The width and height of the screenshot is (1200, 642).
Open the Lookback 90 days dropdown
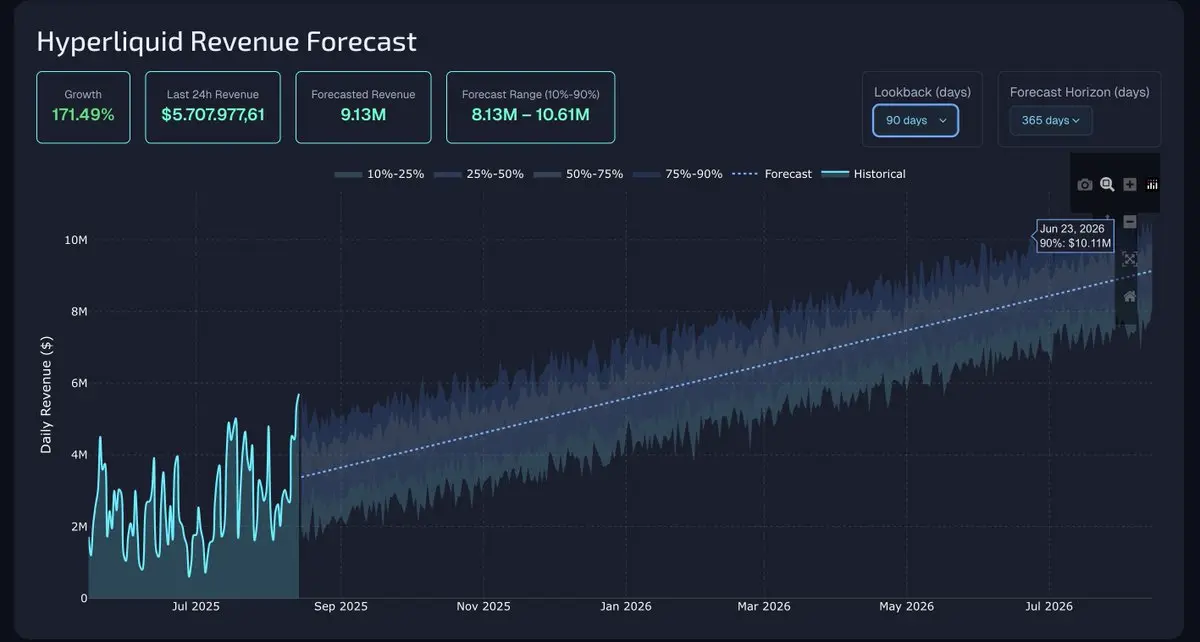(x=916, y=120)
